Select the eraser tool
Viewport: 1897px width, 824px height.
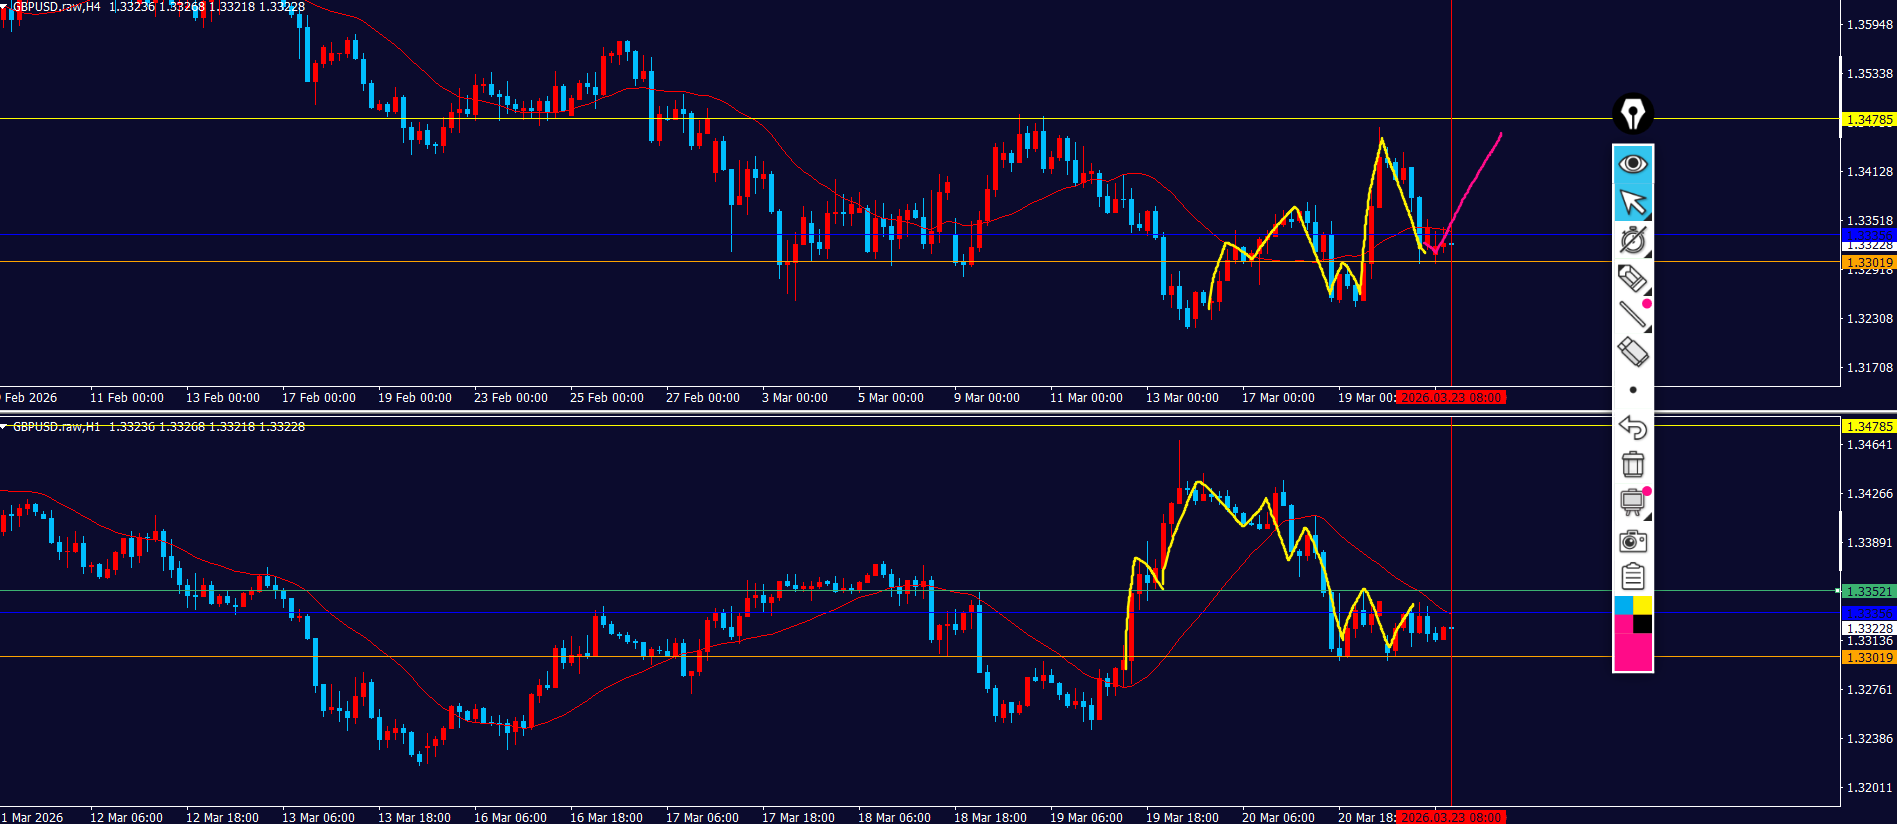coord(1632,352)
